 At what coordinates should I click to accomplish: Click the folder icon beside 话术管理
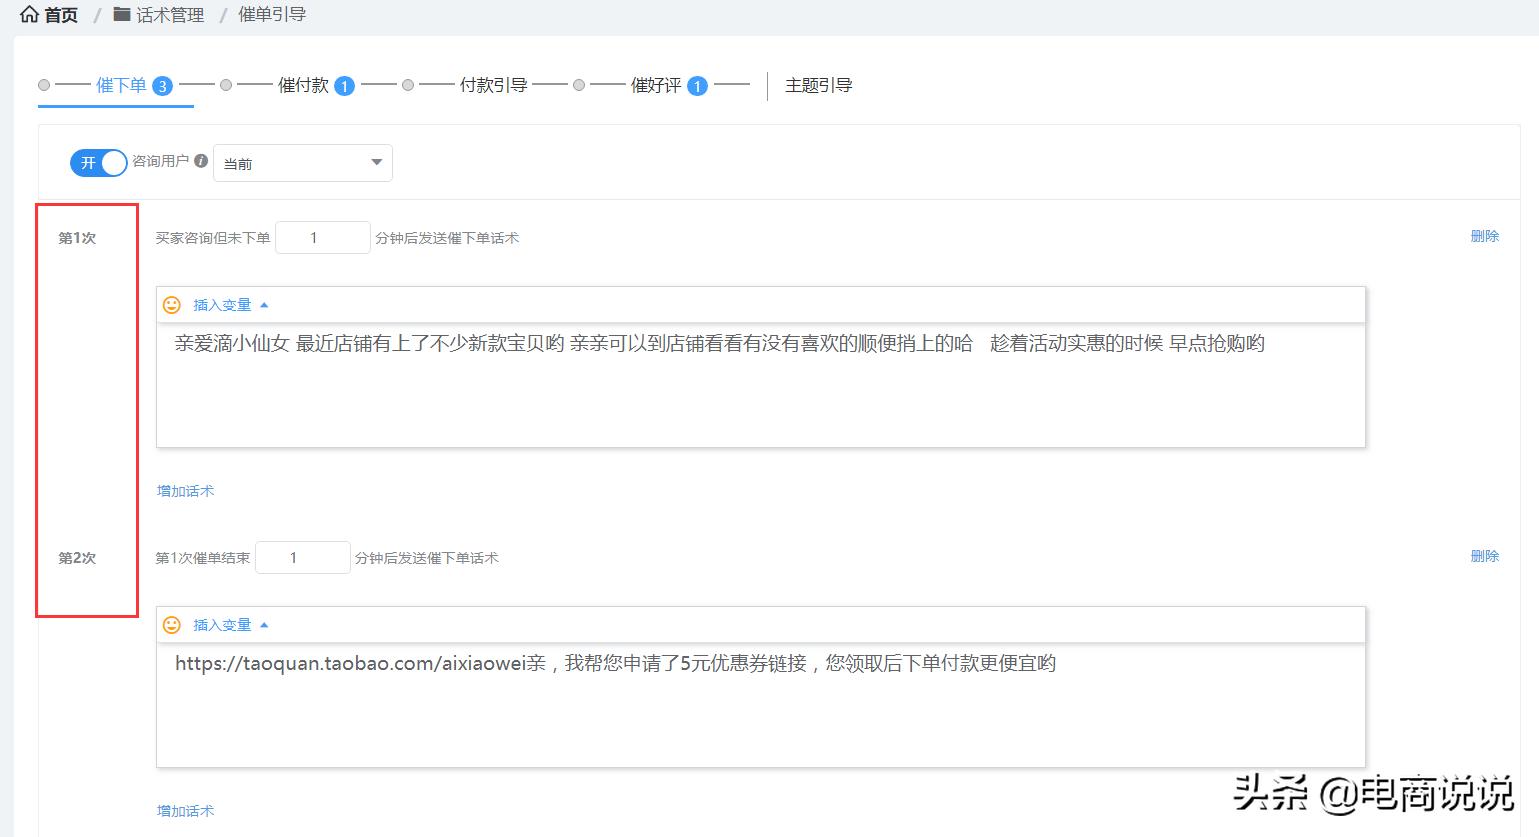coord(122,15)
